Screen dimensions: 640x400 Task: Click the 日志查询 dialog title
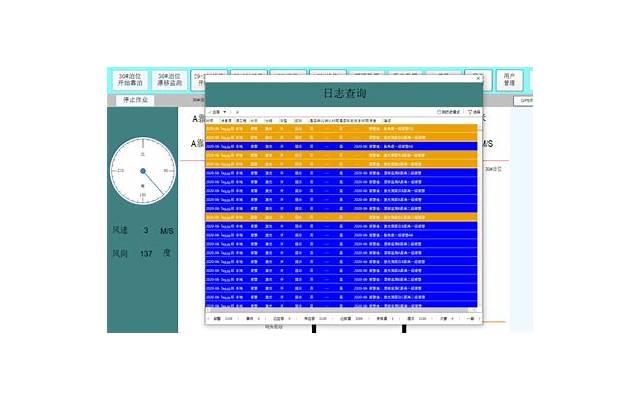point(342,93)
